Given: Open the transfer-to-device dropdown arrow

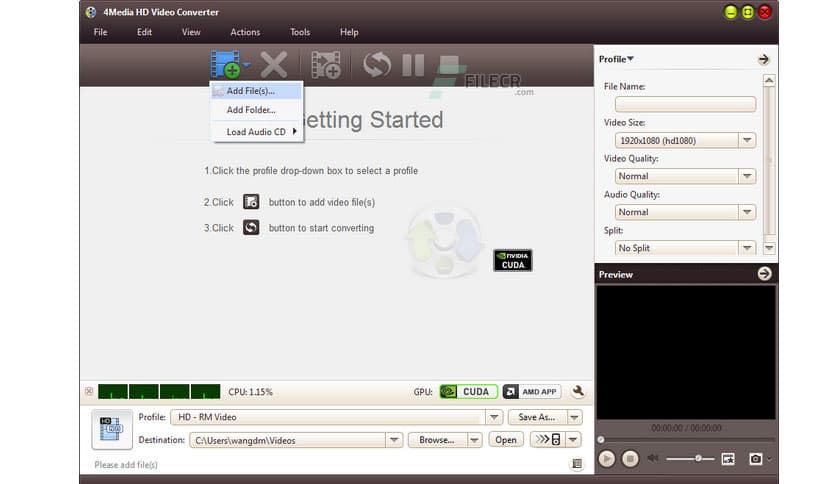Looking at the screenshot, I should point(573,439).
